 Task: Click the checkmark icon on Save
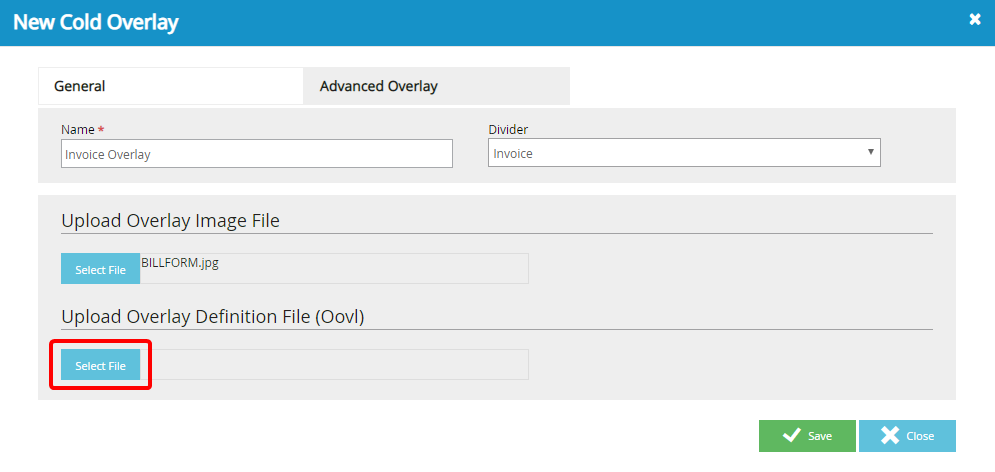791,436
